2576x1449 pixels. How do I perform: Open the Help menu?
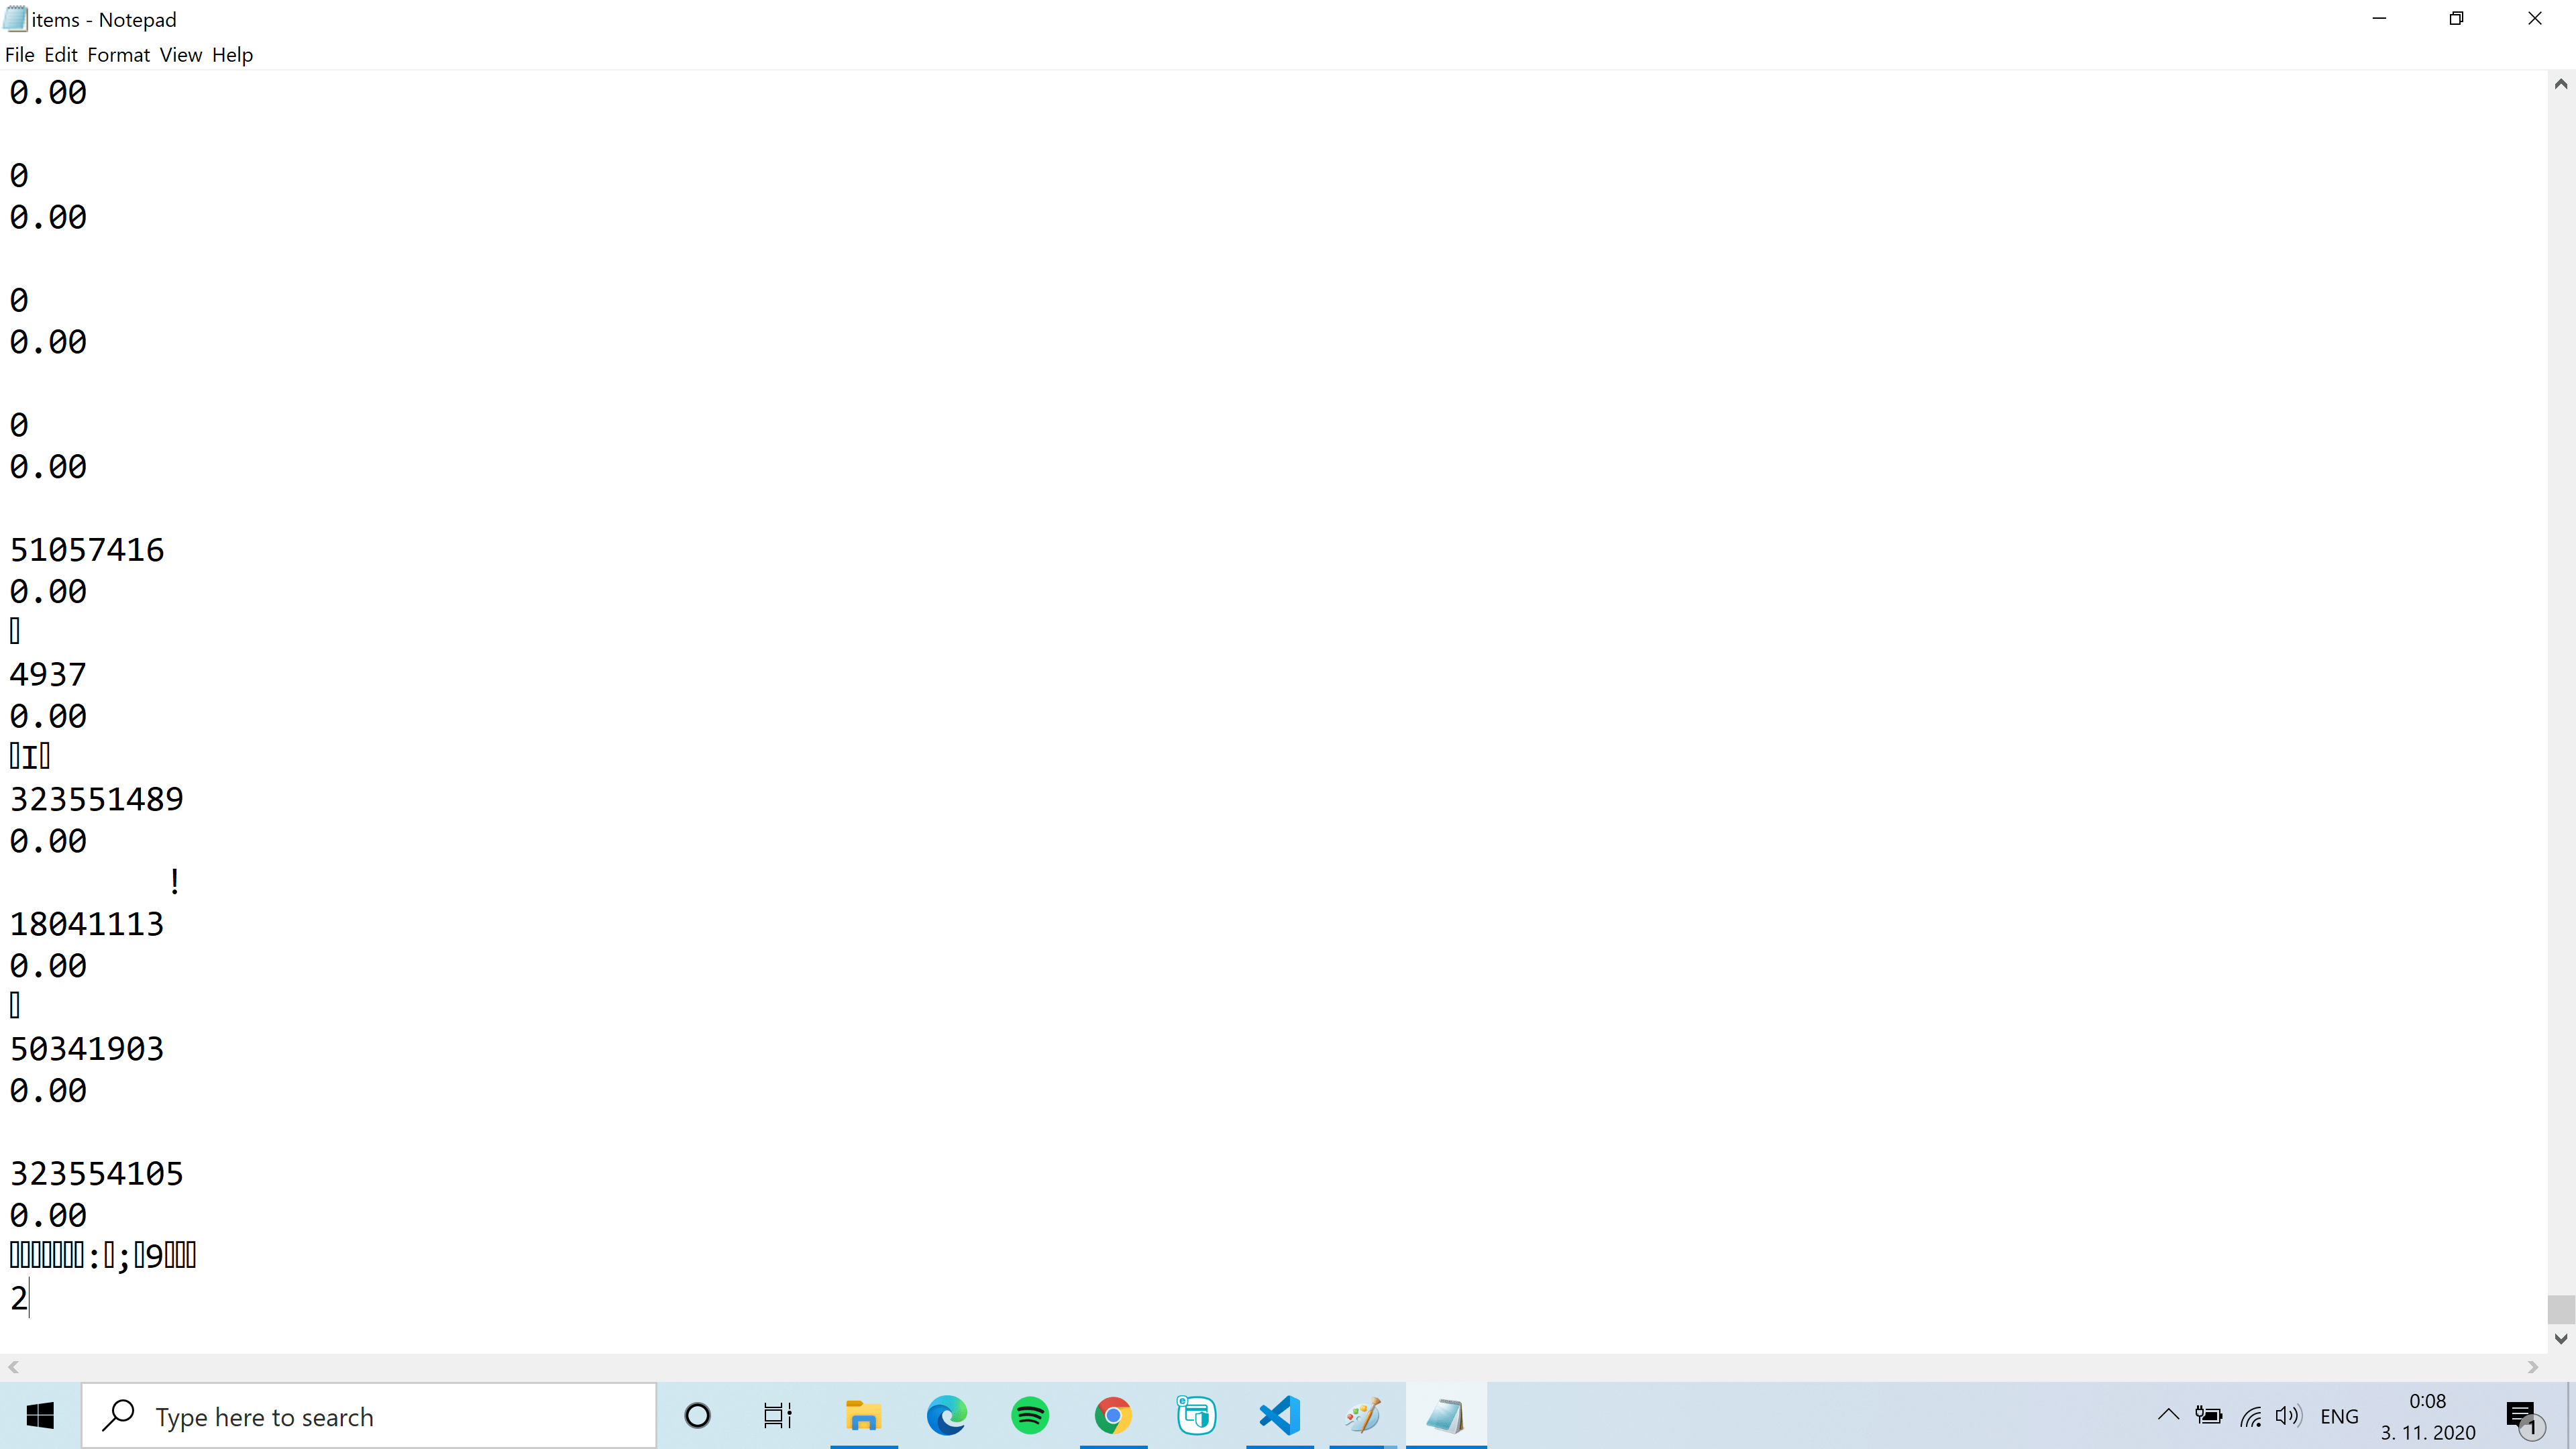[232, 55]
